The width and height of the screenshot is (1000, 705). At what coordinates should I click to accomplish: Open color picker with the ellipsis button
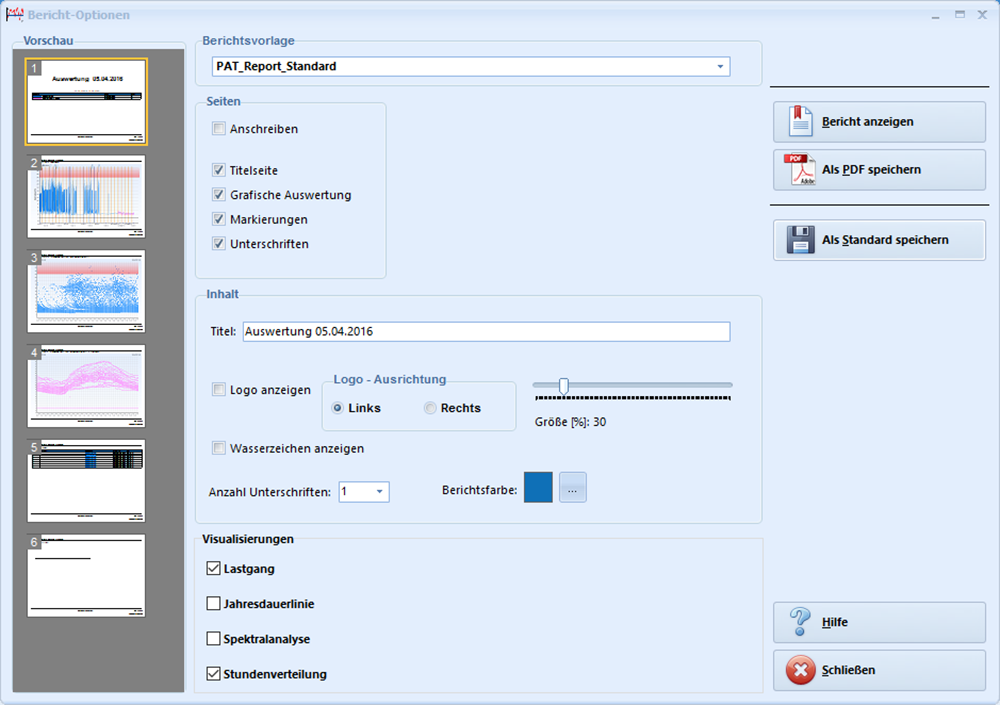point(573,488)
